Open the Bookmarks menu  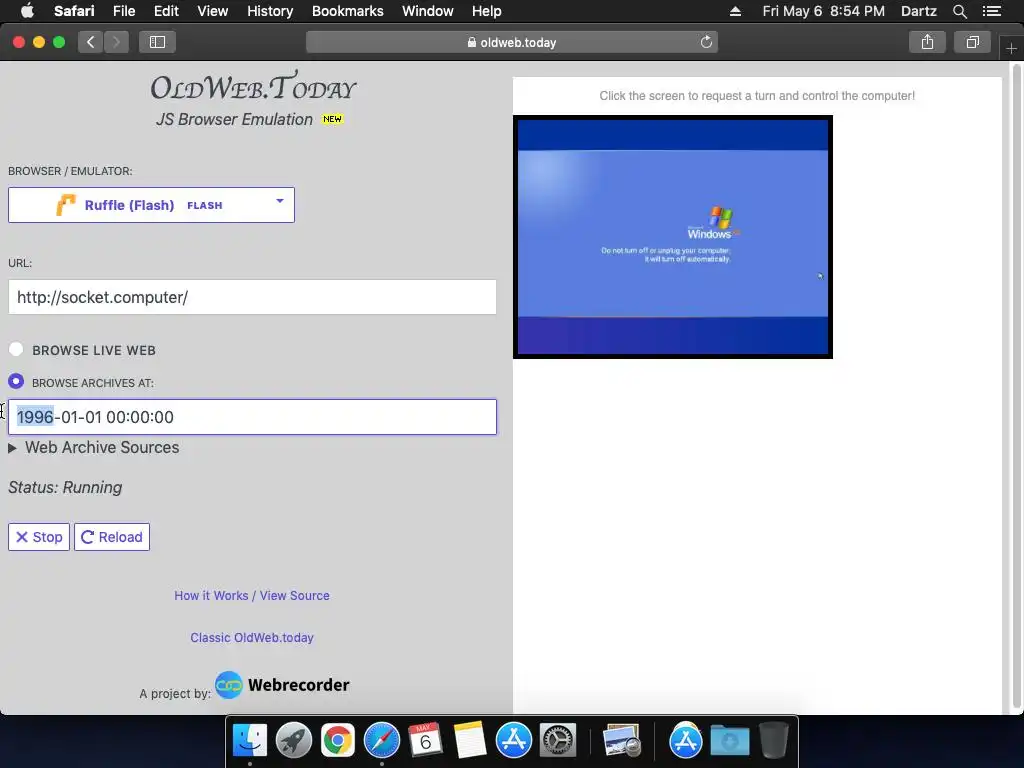point(347,11)
